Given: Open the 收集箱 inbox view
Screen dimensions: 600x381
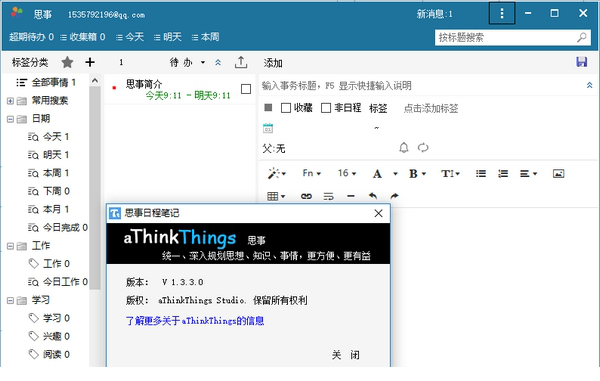Looking at the screenshot, I should [x=83, y=37].
